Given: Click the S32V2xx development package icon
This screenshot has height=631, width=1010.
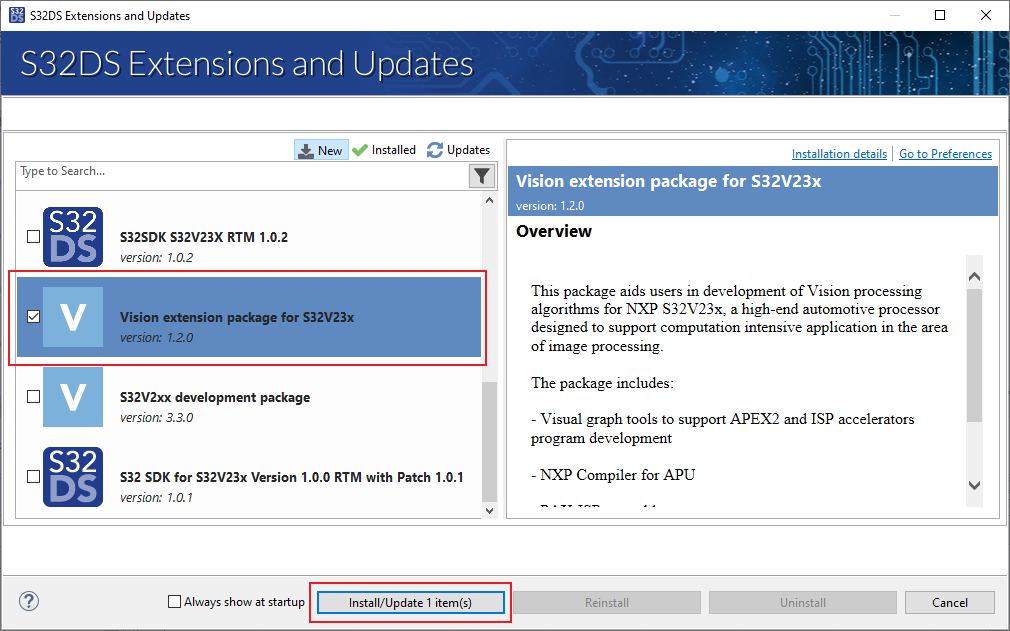Looking at the screenshot, I should pos(72,397).
